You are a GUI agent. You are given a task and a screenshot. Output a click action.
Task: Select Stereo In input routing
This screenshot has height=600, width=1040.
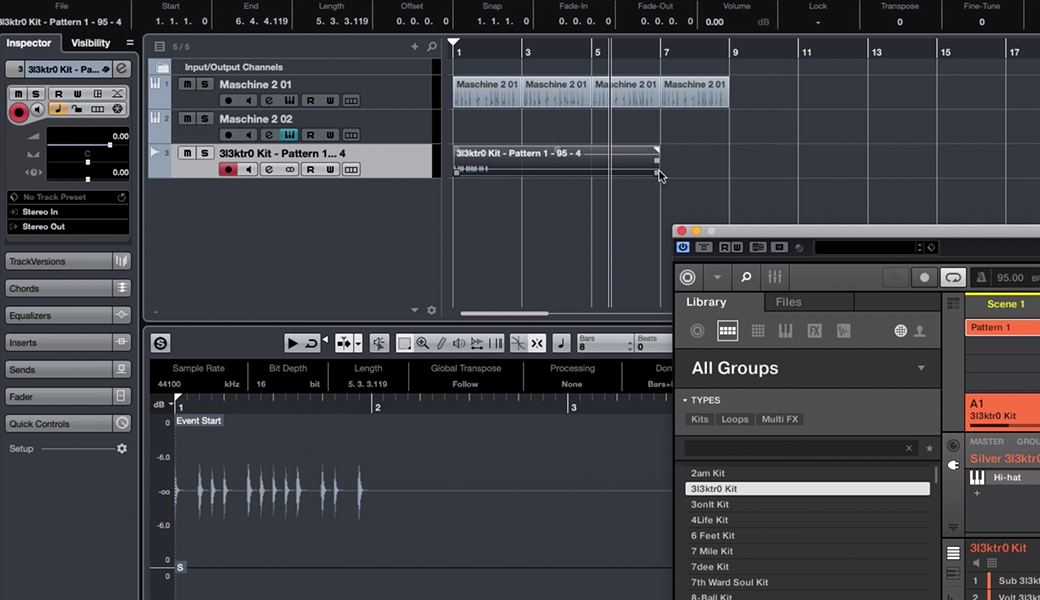pos(68,211)
